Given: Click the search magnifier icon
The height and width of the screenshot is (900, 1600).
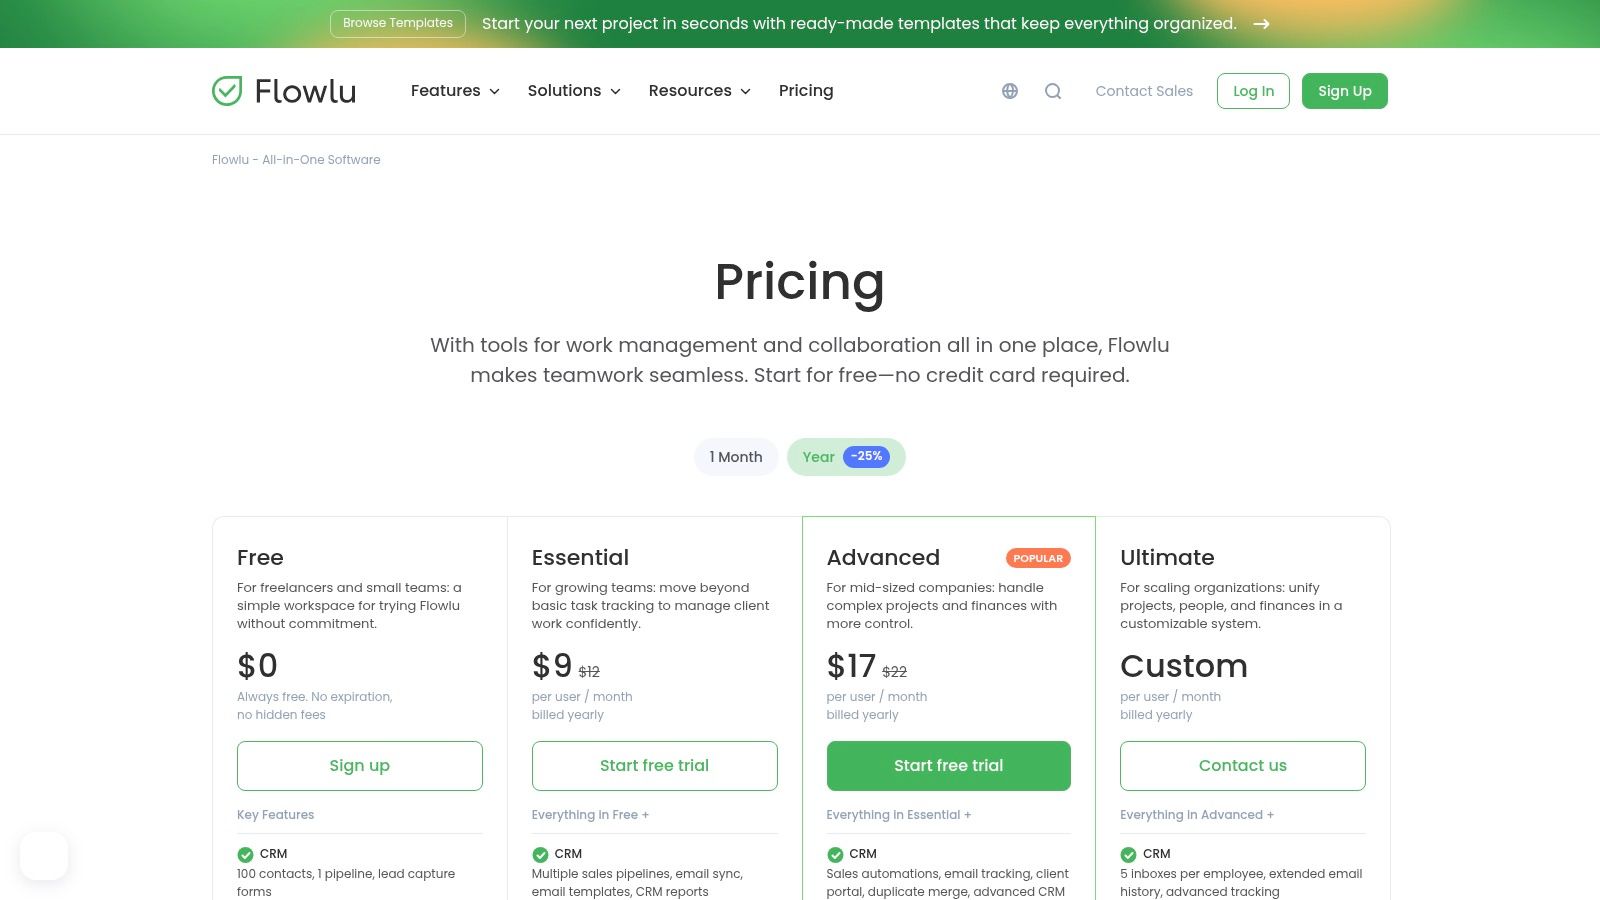Looking at the screenshot, I should (1053, 91).
